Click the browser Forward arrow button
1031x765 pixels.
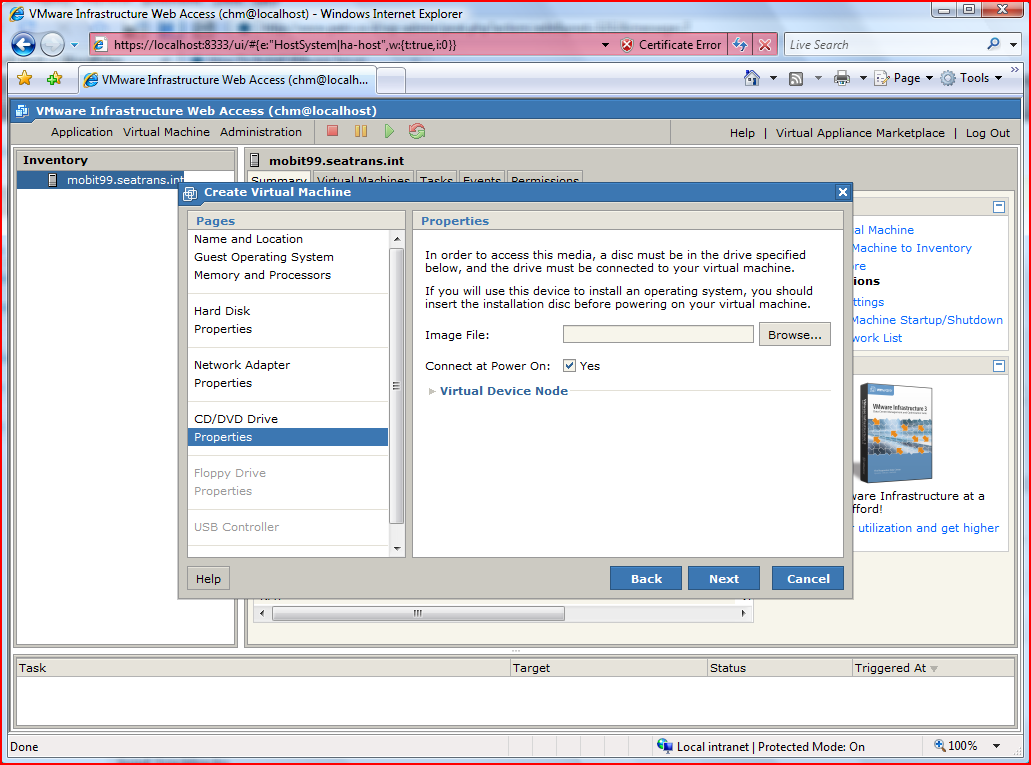coord(53,45)
